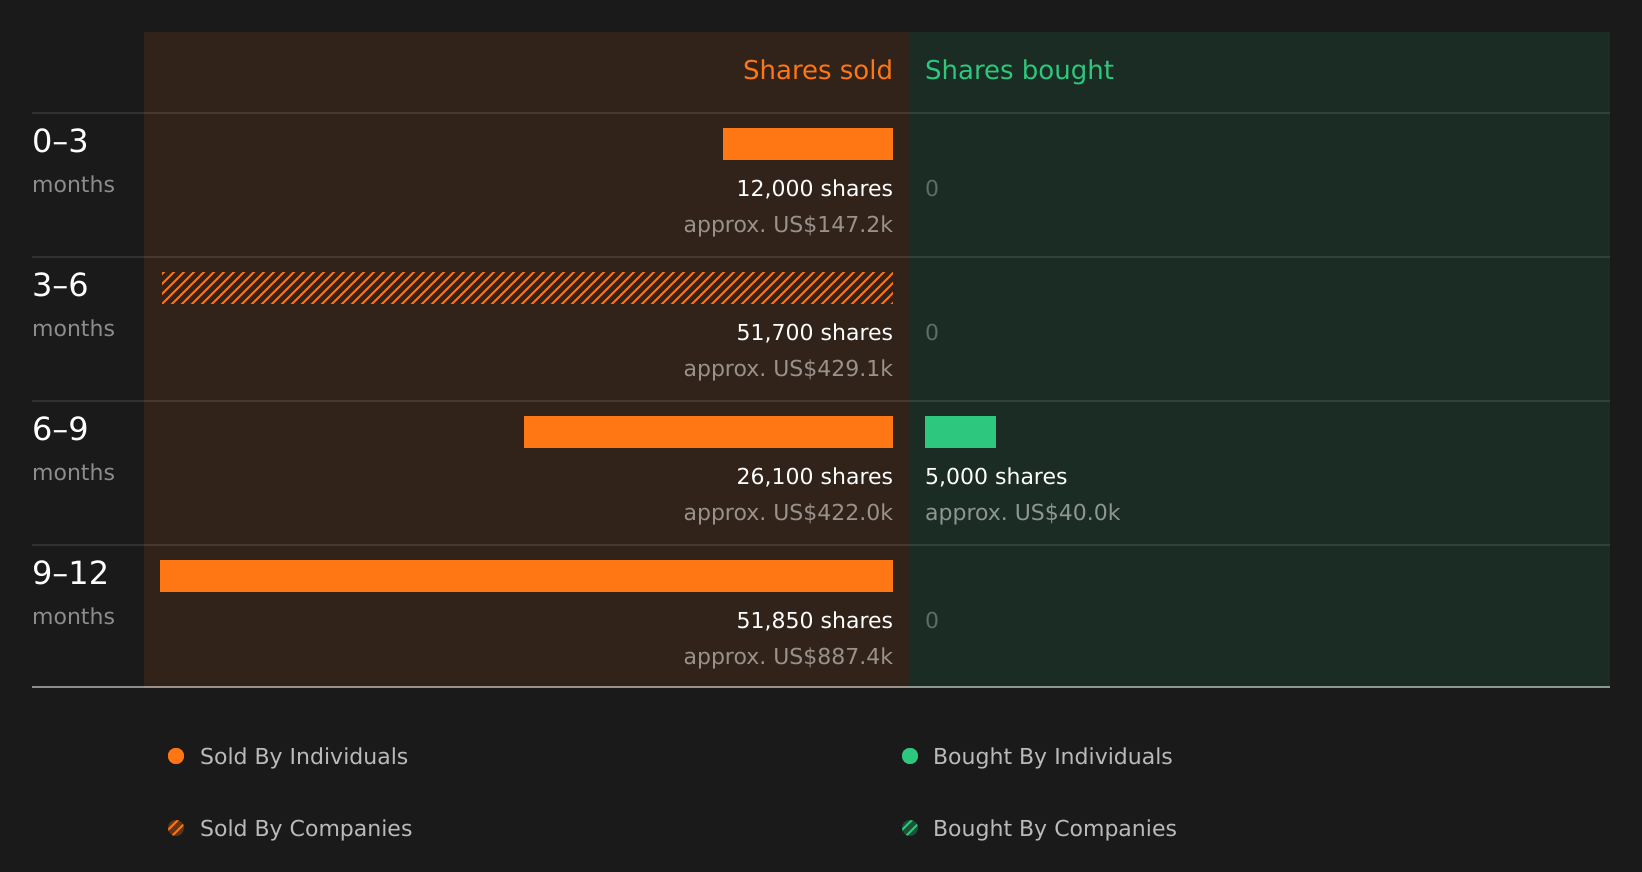Click the approx. US$887.4k amount
This screenshot has height=872, width=1642.
click(x=788, y=657)
